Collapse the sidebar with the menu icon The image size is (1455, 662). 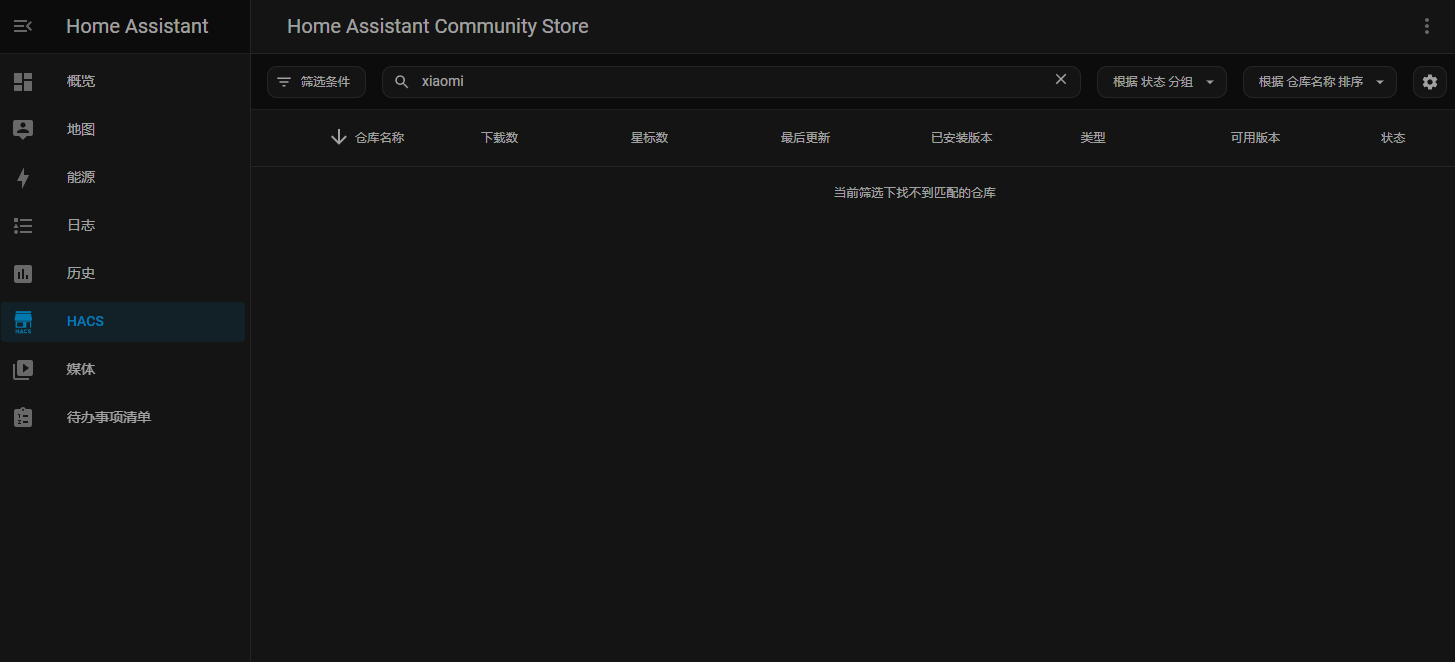(x=23, y=26)
